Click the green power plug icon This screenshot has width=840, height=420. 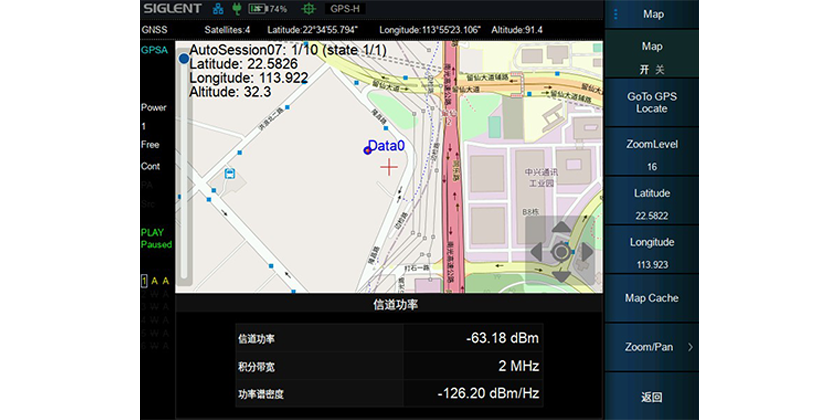236,9
